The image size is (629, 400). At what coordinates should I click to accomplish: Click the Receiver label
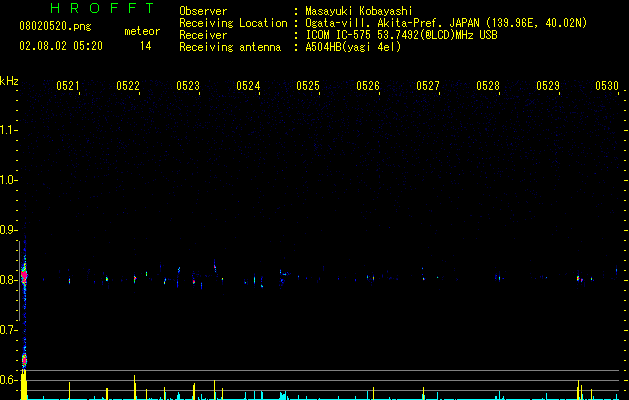[203, 35]
